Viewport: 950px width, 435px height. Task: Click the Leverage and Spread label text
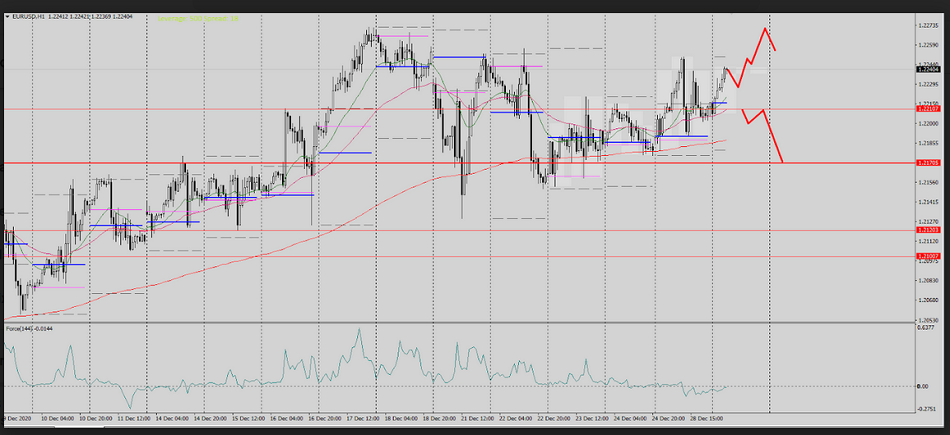[201, 18]
